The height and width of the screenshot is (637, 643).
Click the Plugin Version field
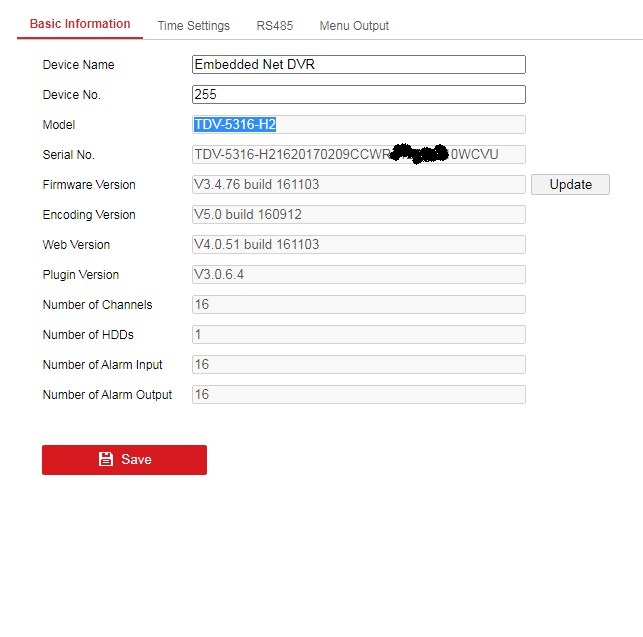(x=358, y=275)
